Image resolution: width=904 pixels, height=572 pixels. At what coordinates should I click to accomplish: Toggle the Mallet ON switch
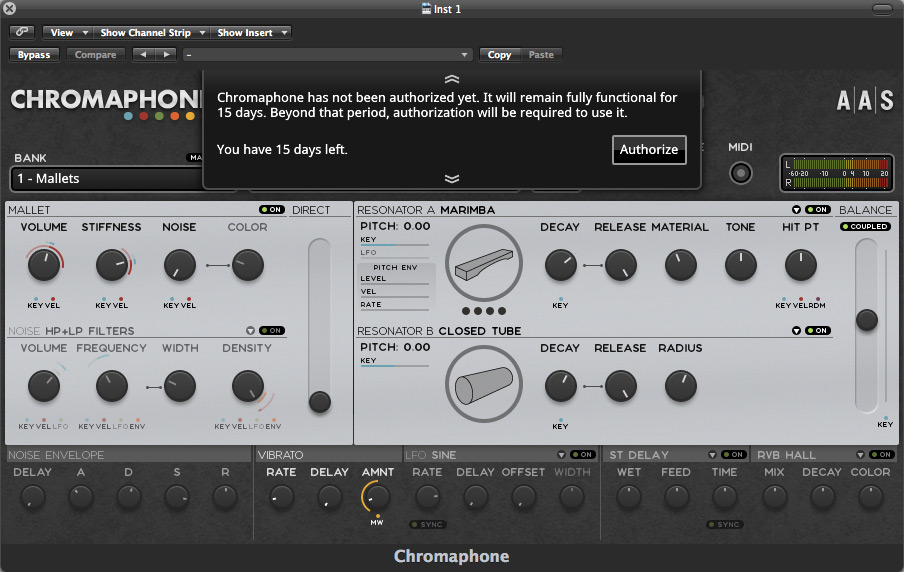click(272, 209)
